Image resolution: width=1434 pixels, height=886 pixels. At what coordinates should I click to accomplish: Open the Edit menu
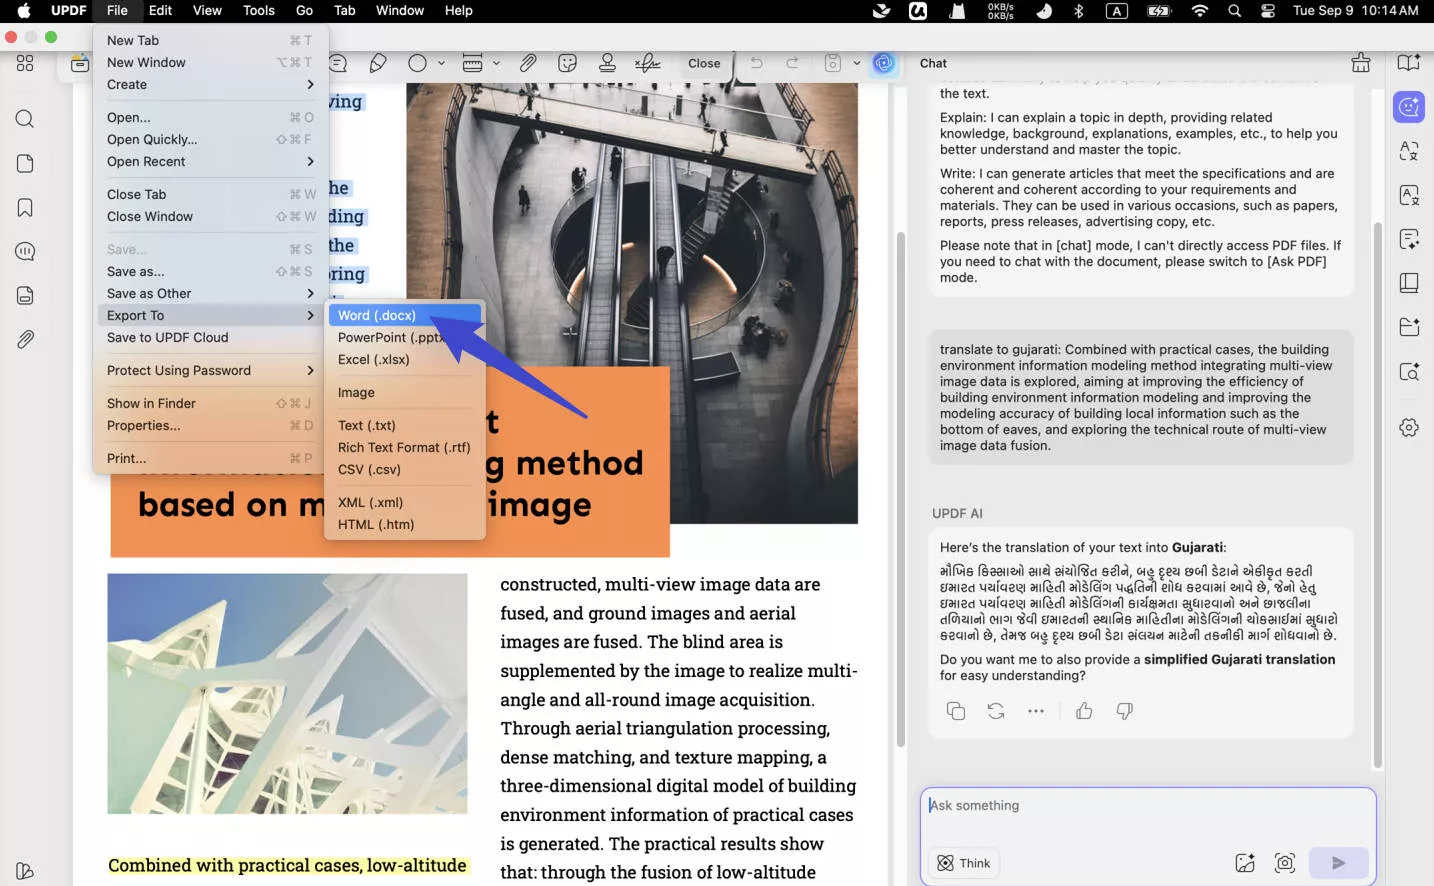pos(160,11)
